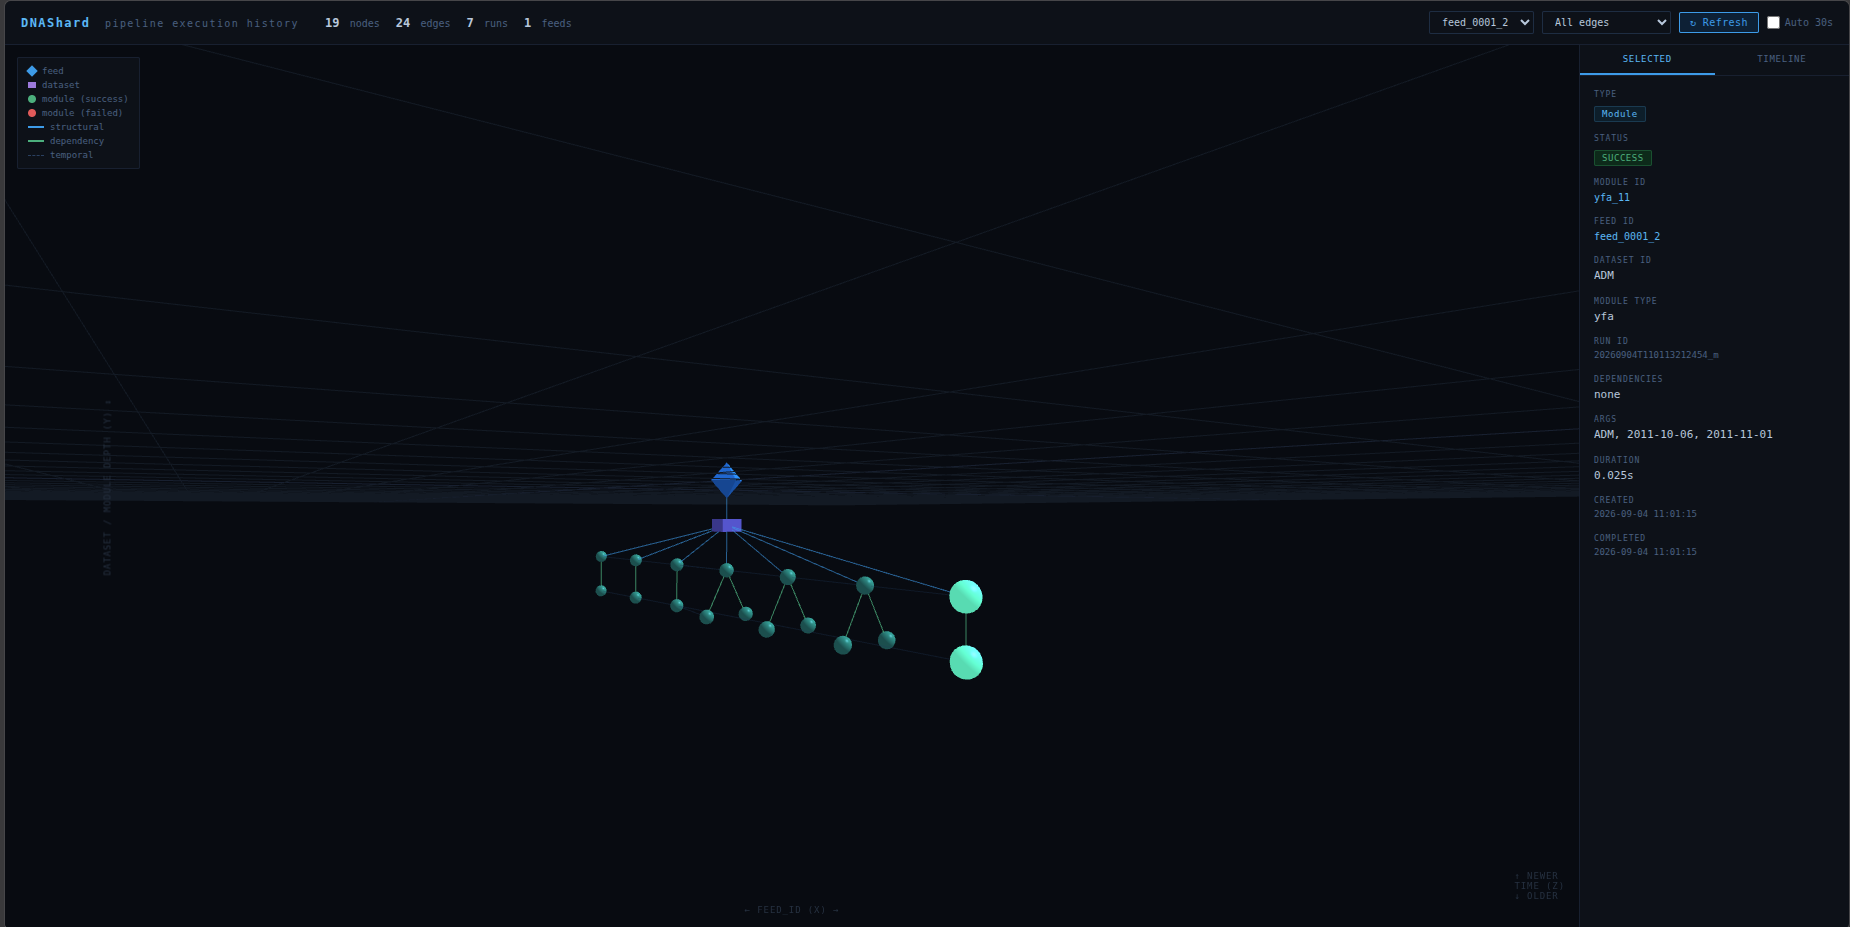The width and height of the screenshot is (1850, 927).
Task: Click the ADM dataset ID value
Action: coord(1604,276)
